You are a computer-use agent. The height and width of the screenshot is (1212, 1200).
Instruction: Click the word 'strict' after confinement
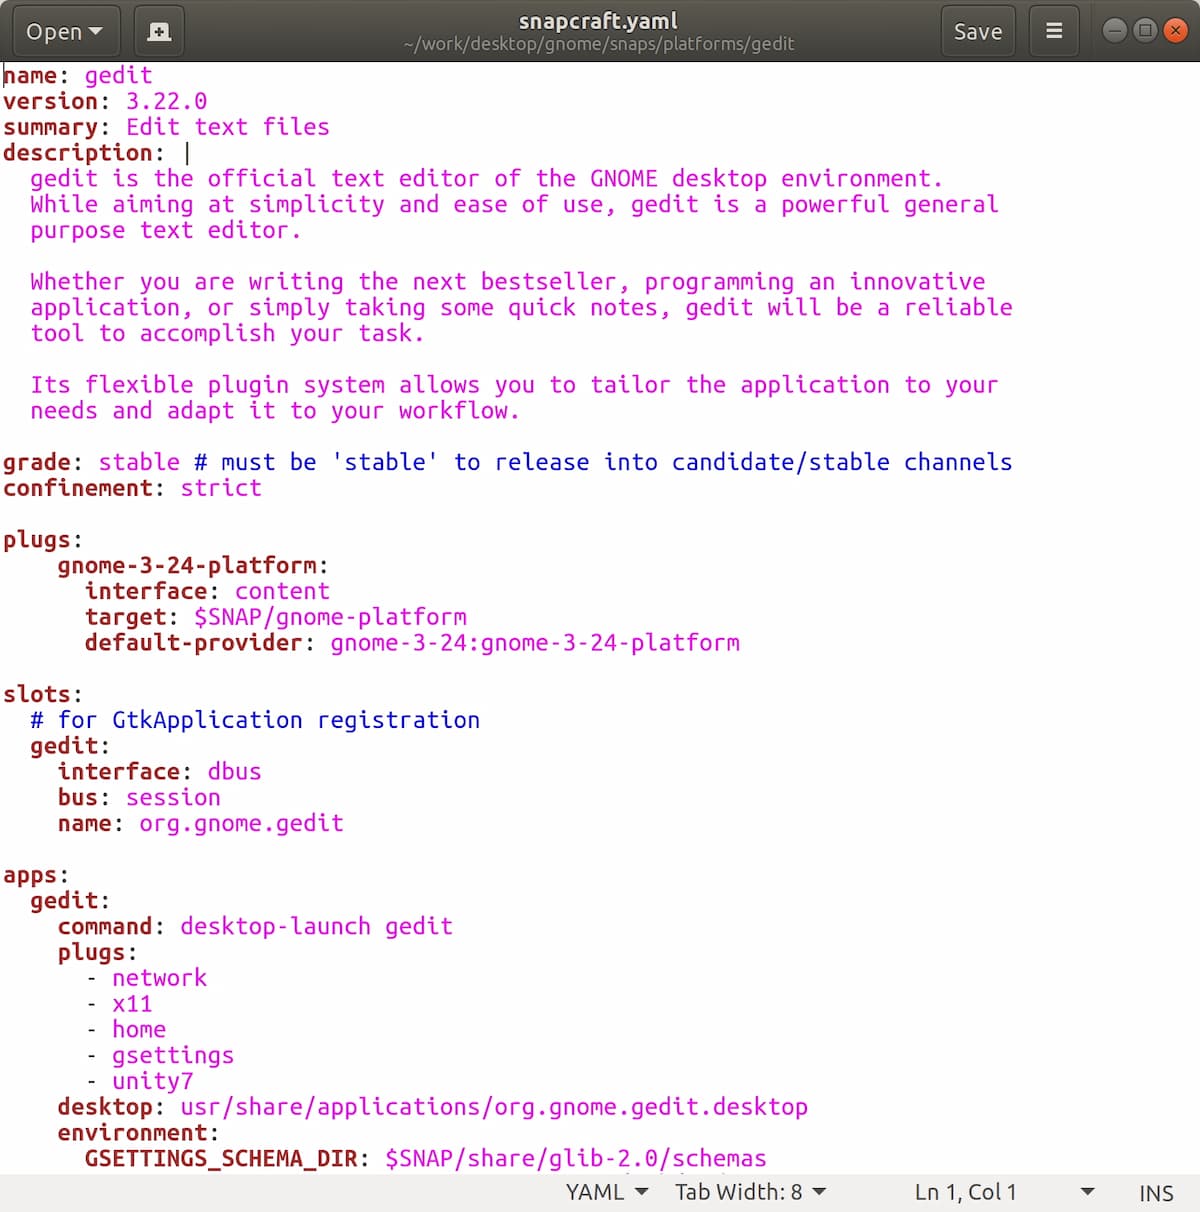[221, 488]
